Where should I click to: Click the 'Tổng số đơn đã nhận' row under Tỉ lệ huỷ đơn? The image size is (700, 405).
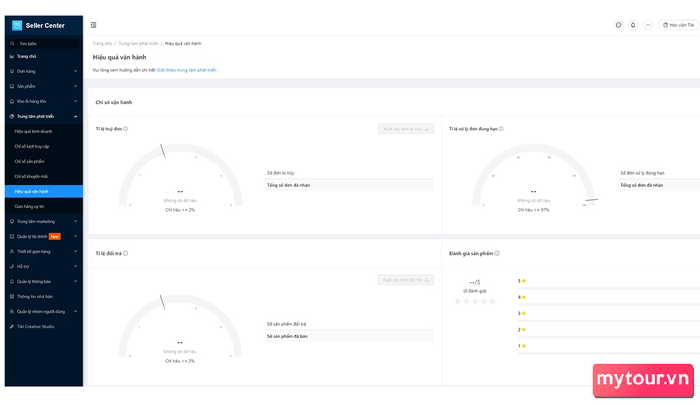pos(349,185)
